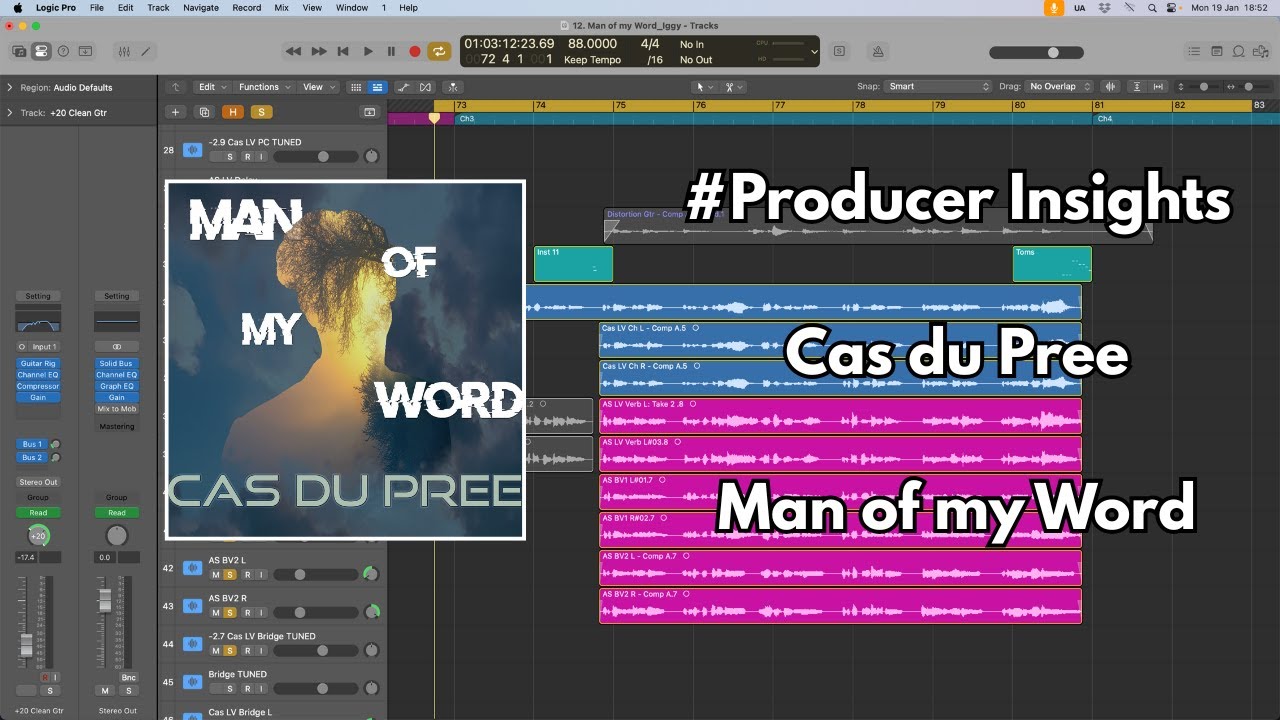This screenshot has height=720, width=1280.
Task: Click the red Record button
Action: click(x=415, y=51)
